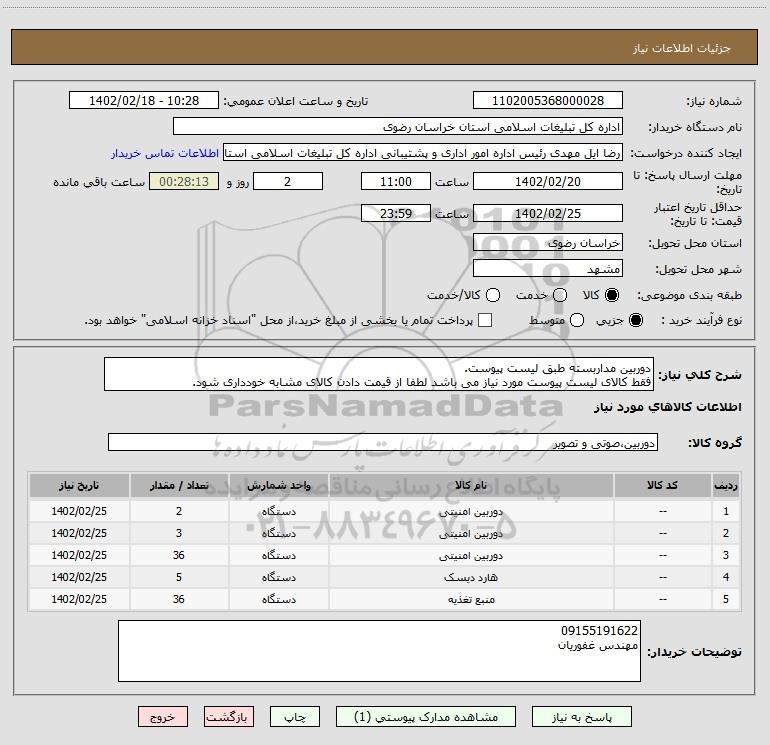Click the منبع تغذیه item name
This screenshot has height=745, width=770.
point(471,600)
